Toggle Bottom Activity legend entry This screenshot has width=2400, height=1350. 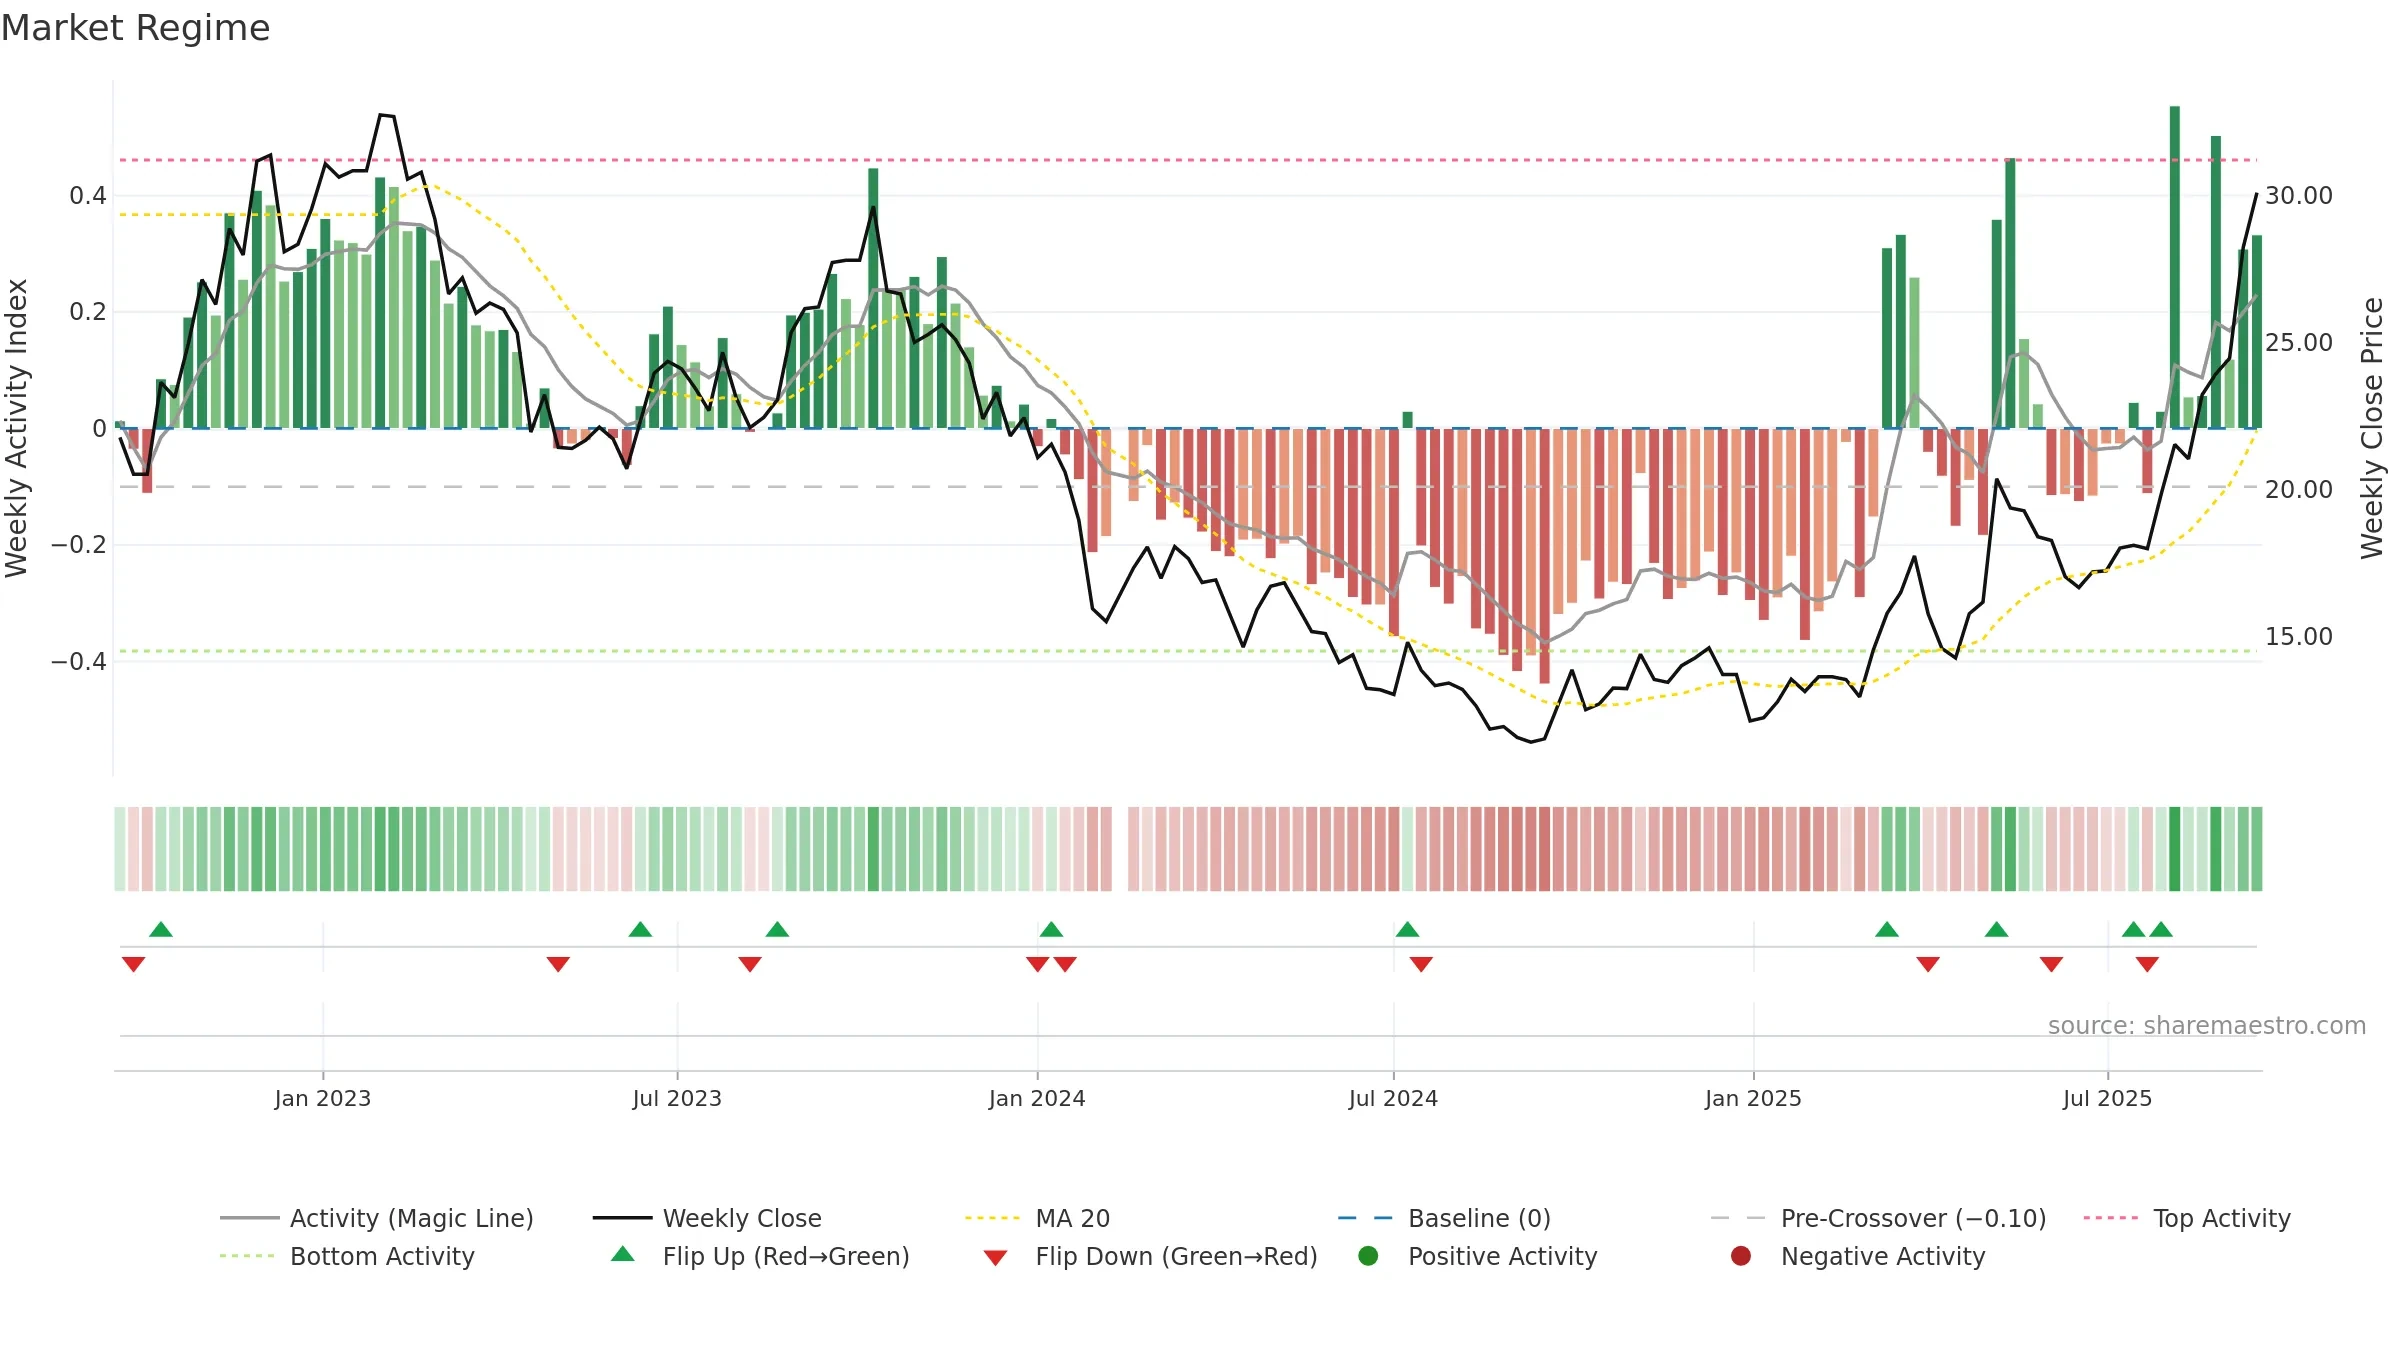[347, 1256]
